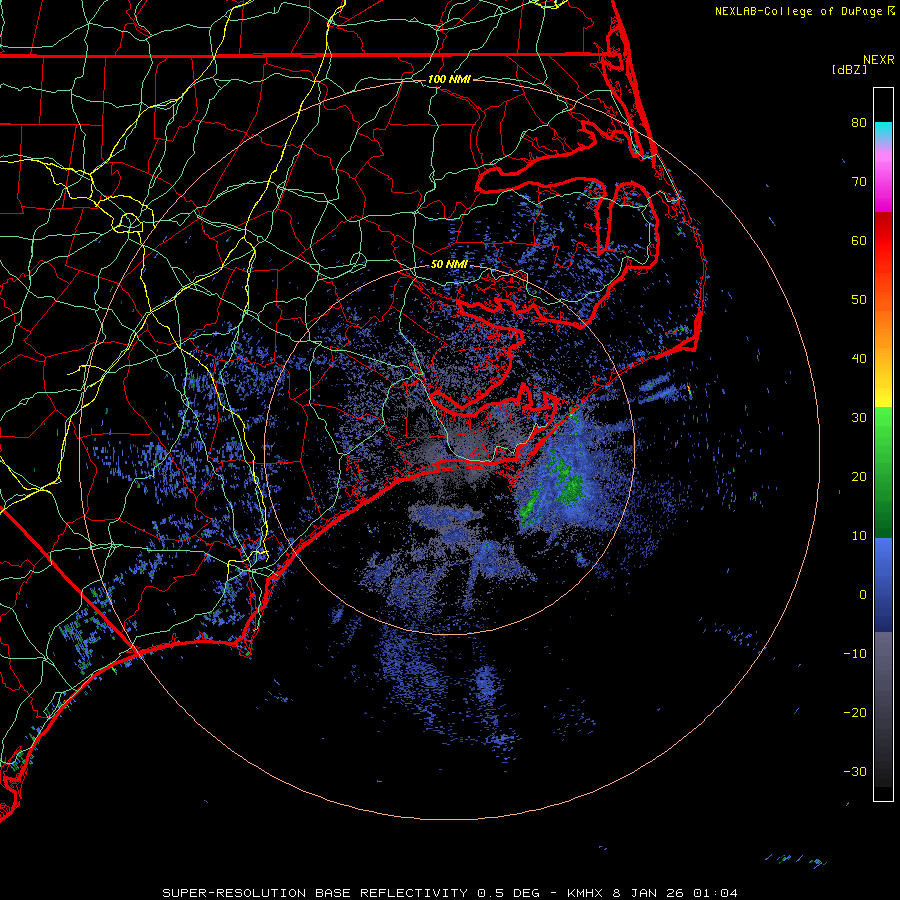Click the 100 NMI range ring label

(449, 79)
